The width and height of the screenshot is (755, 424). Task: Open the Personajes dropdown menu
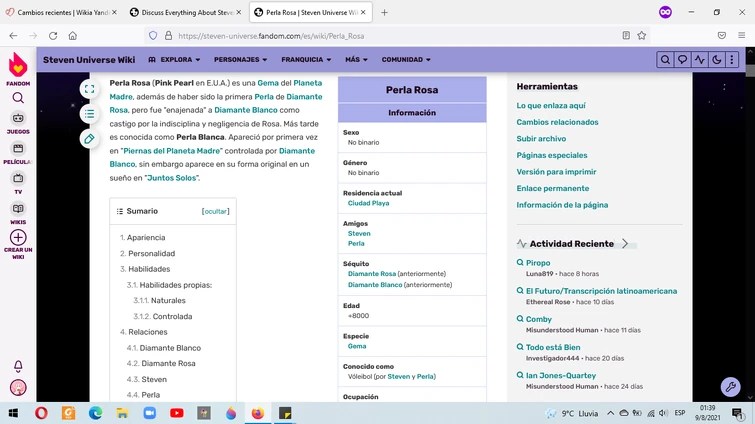click(x=240, y=60)
